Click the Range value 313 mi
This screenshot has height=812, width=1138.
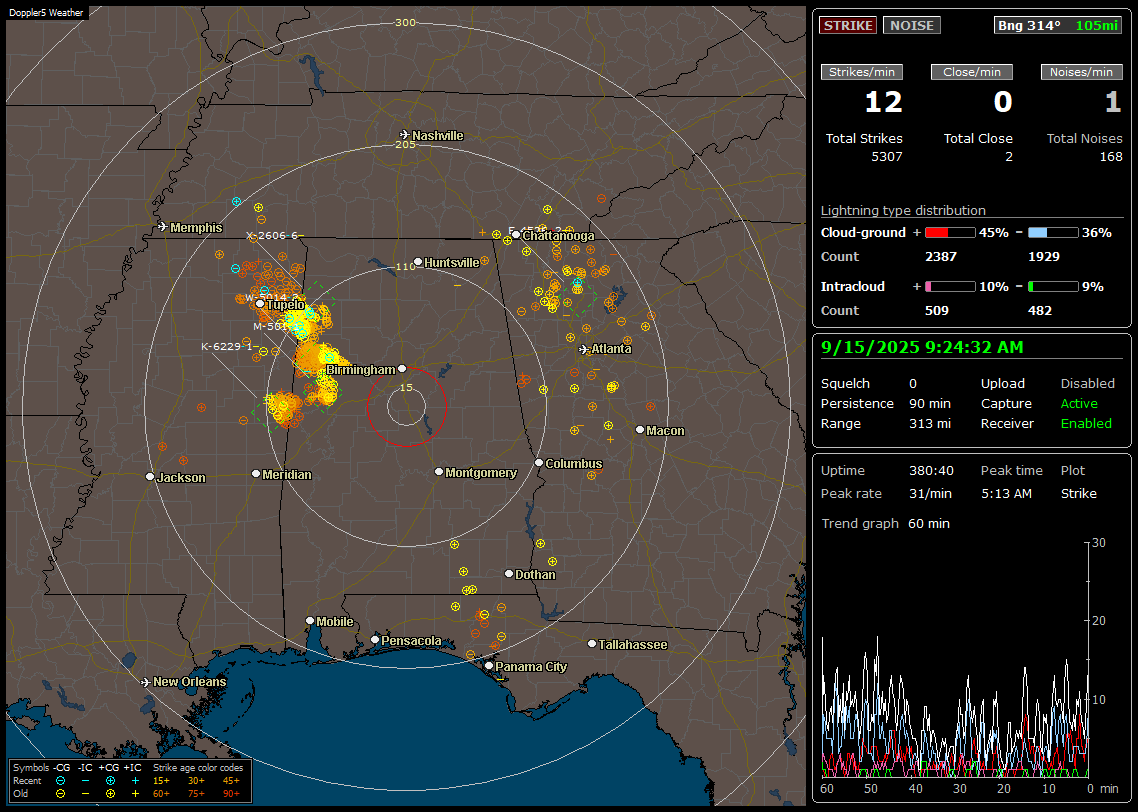tap(930, 424)
